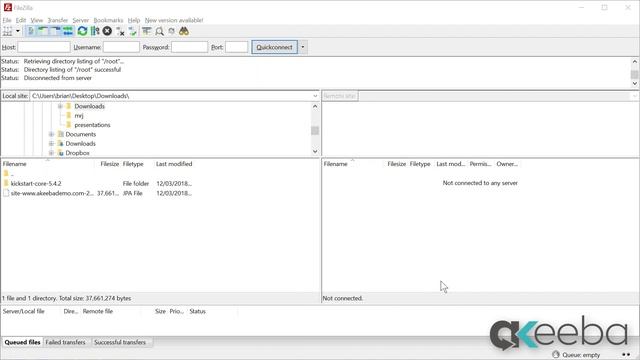Switch to the Failed transfers tab
This screenshot has width=640, height=360.
tap(65, 342)
